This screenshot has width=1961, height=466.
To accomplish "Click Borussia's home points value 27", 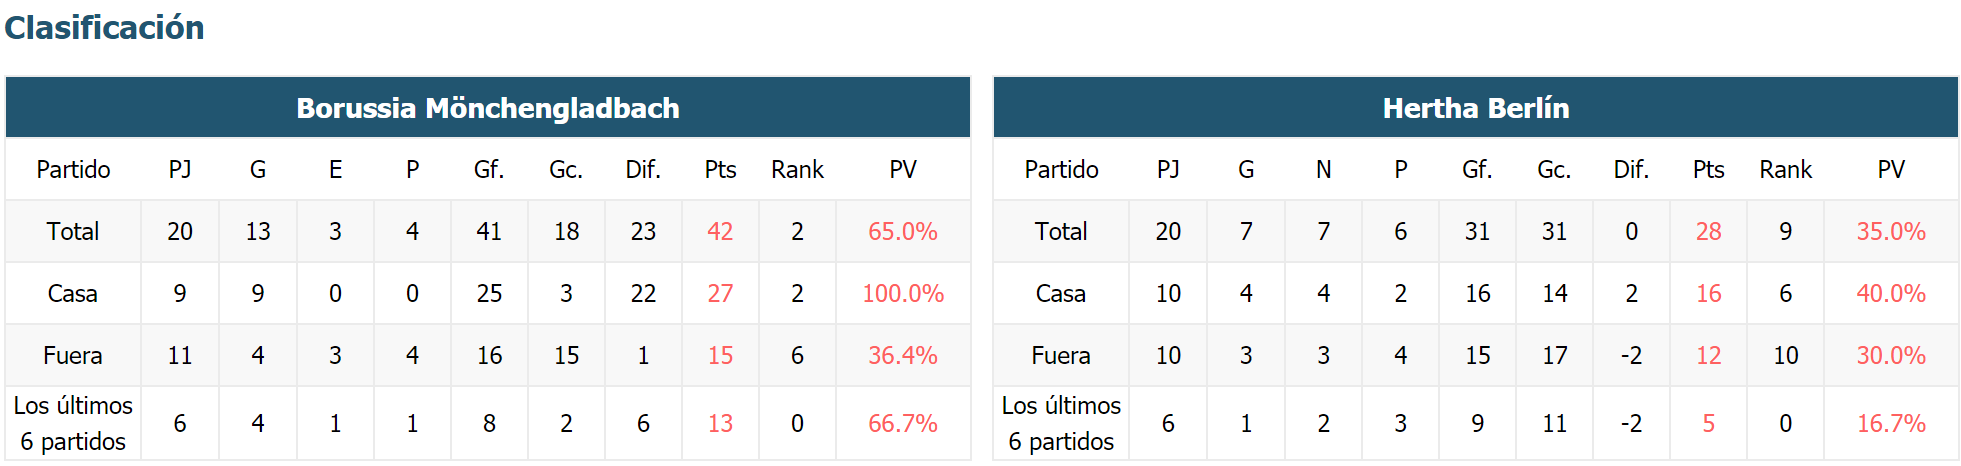I will 720,293.
